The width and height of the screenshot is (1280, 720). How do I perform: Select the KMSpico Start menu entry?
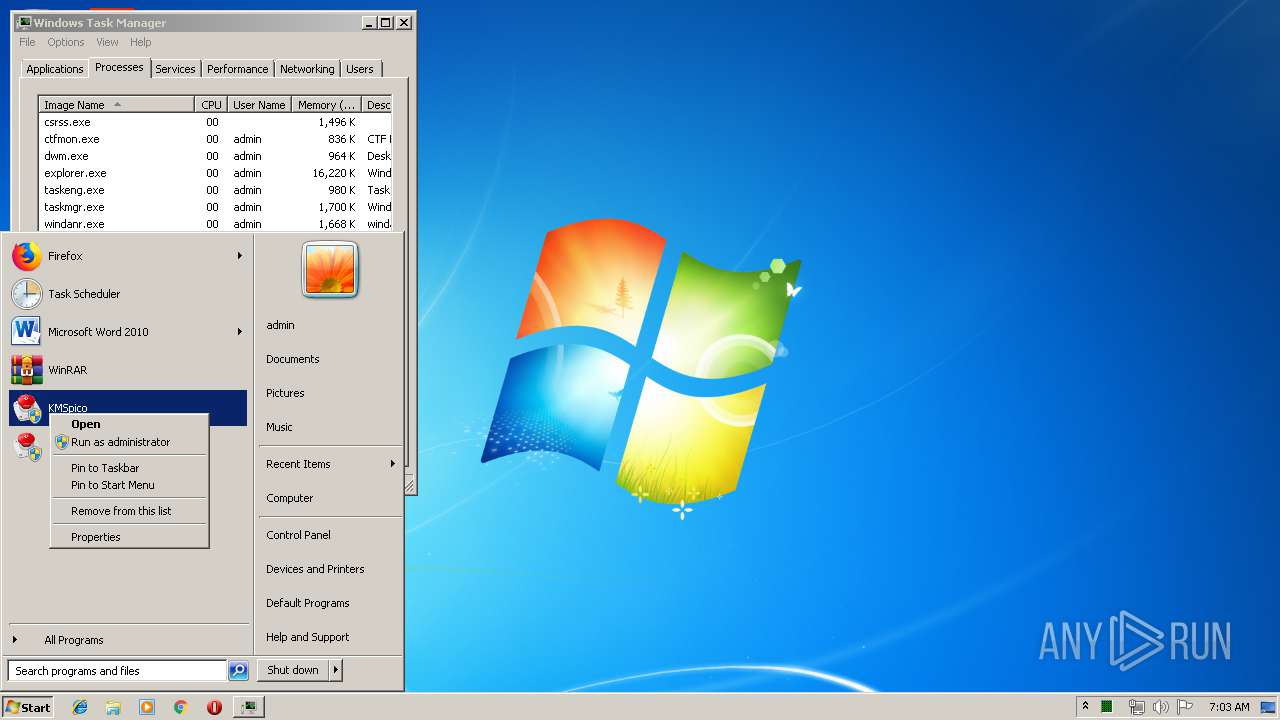[128, 408]
